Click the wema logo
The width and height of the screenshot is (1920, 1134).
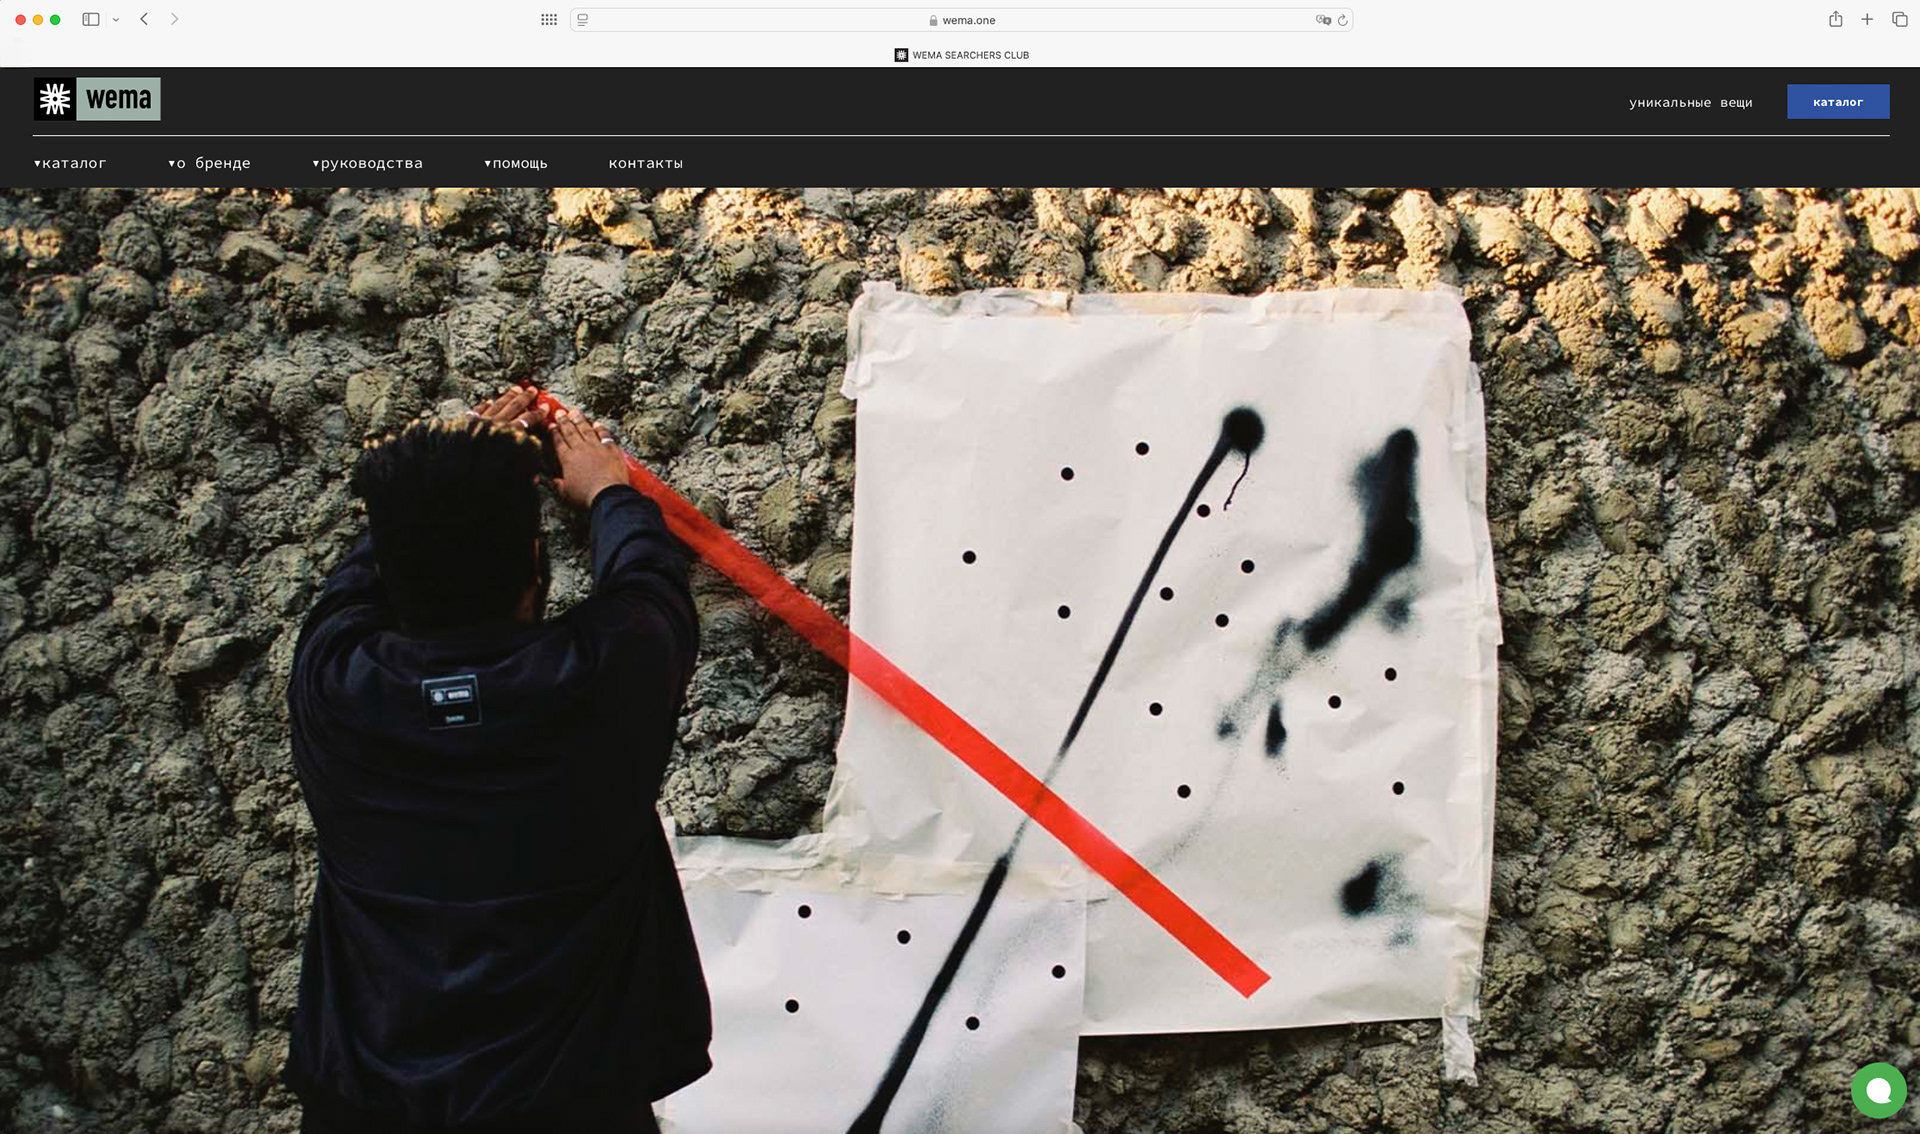click(97, 99)
